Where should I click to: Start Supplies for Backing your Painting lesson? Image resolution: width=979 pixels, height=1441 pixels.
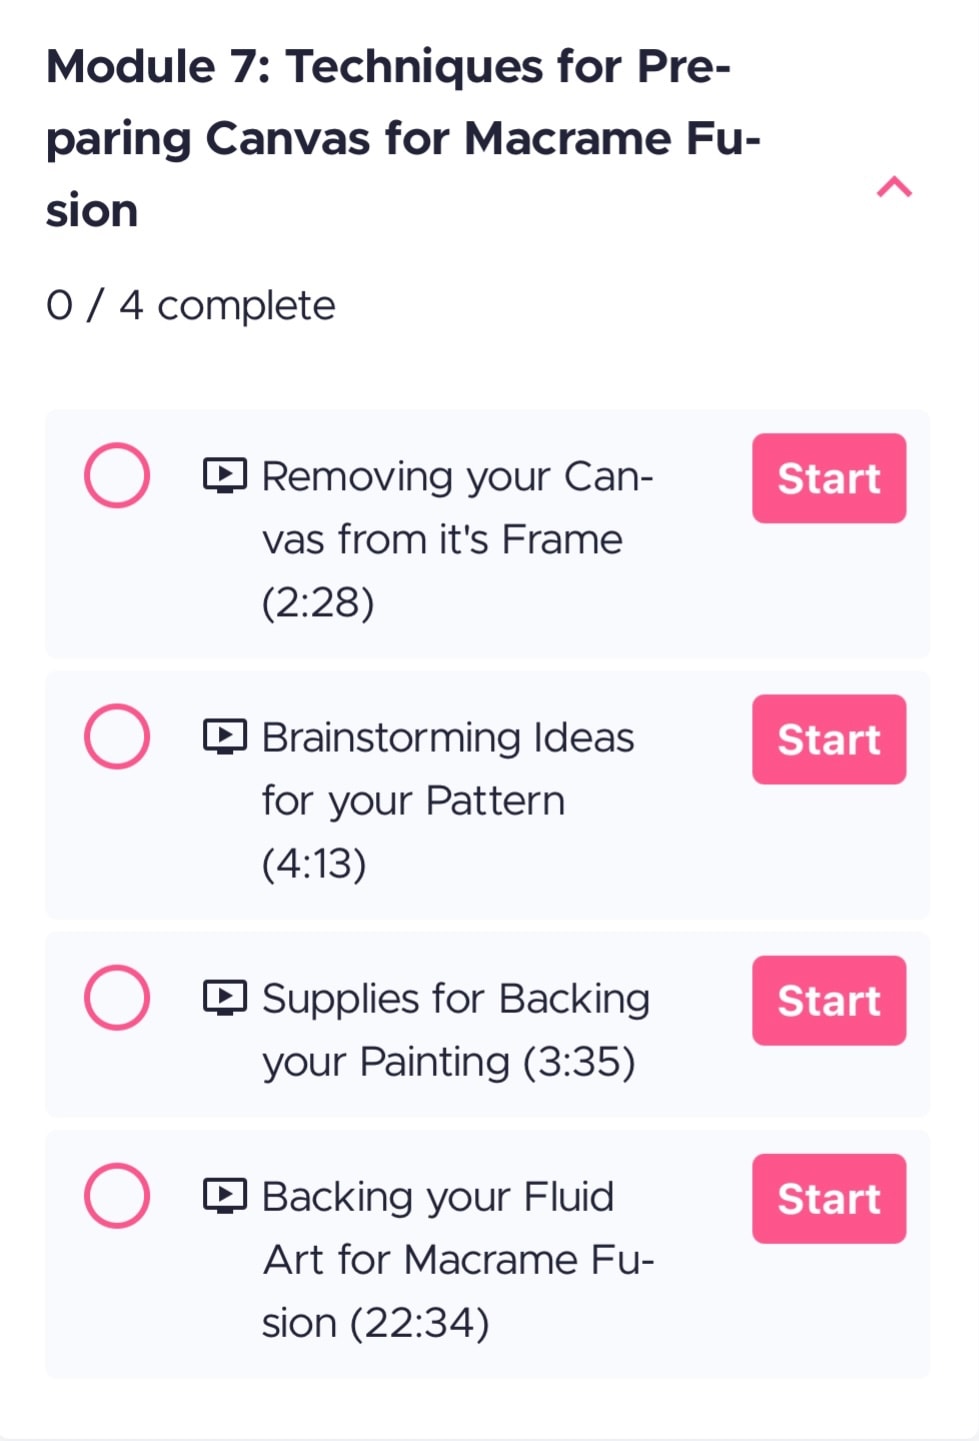[829, 1000]
